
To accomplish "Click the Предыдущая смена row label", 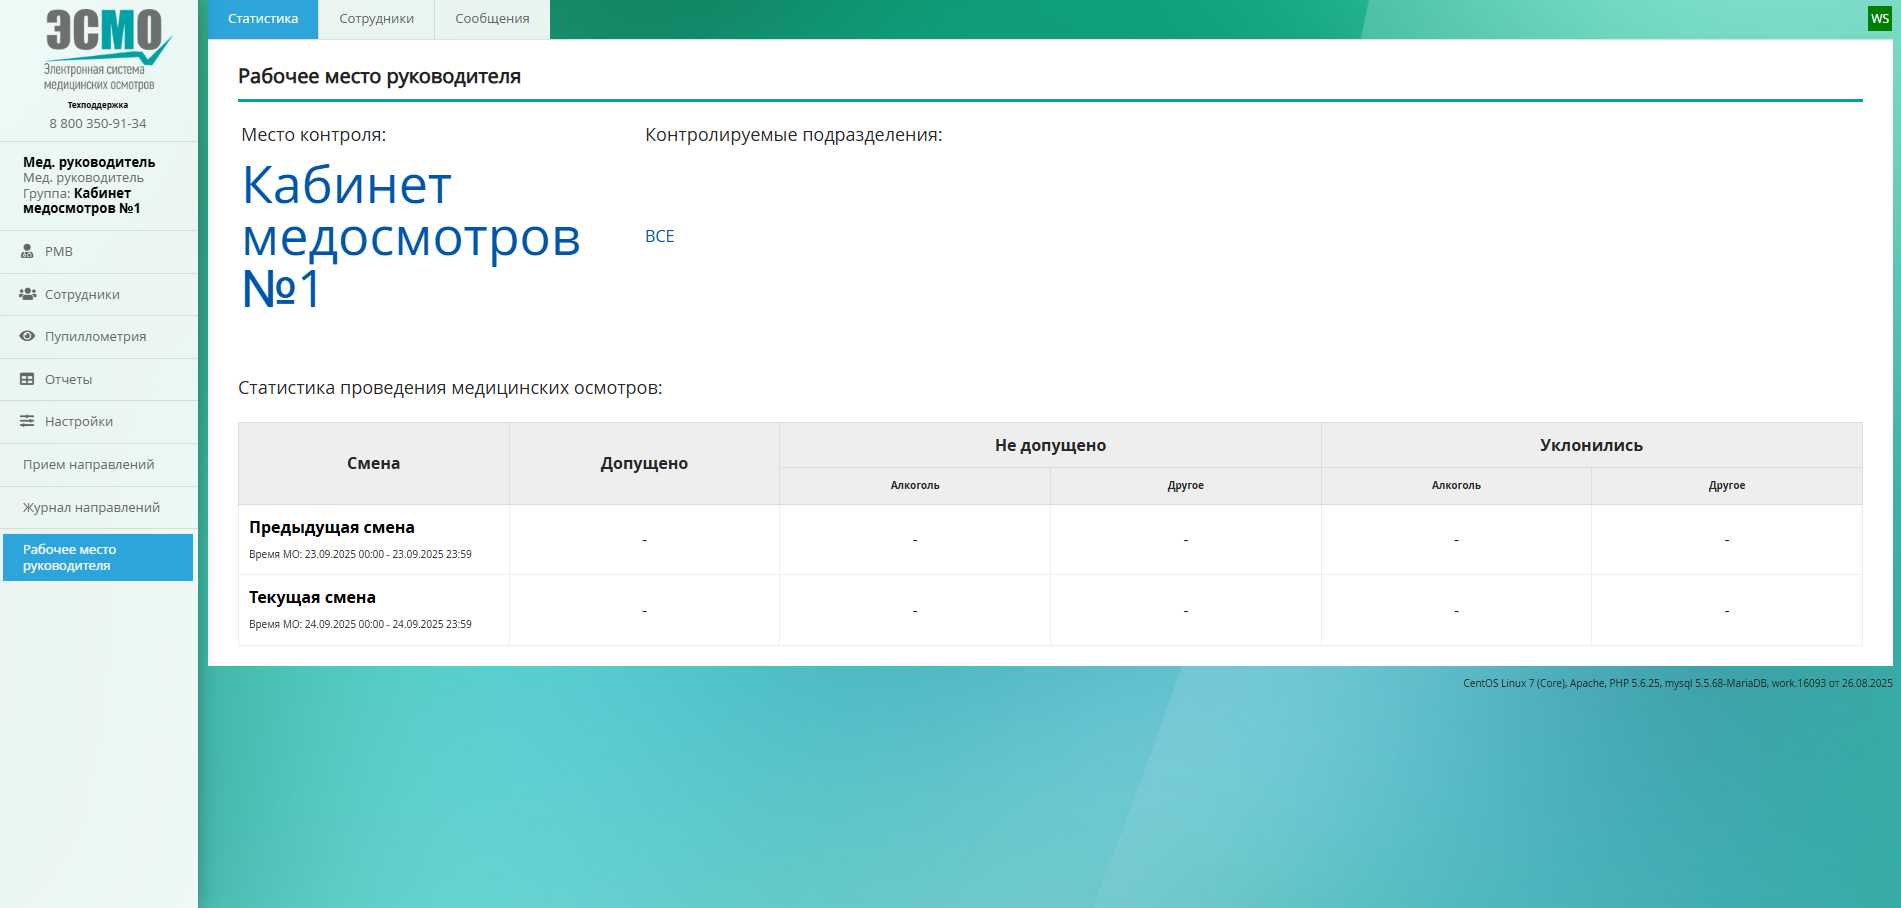I will click(331, 528).
